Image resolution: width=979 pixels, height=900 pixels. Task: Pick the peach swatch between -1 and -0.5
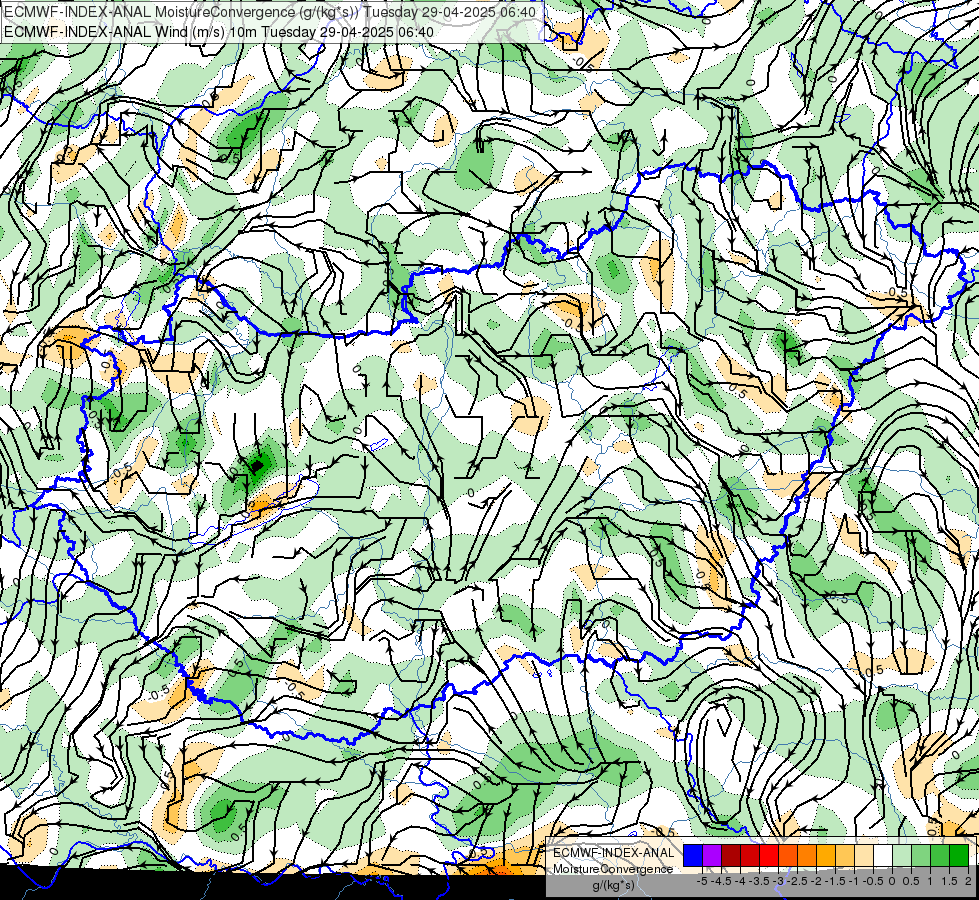864,855
